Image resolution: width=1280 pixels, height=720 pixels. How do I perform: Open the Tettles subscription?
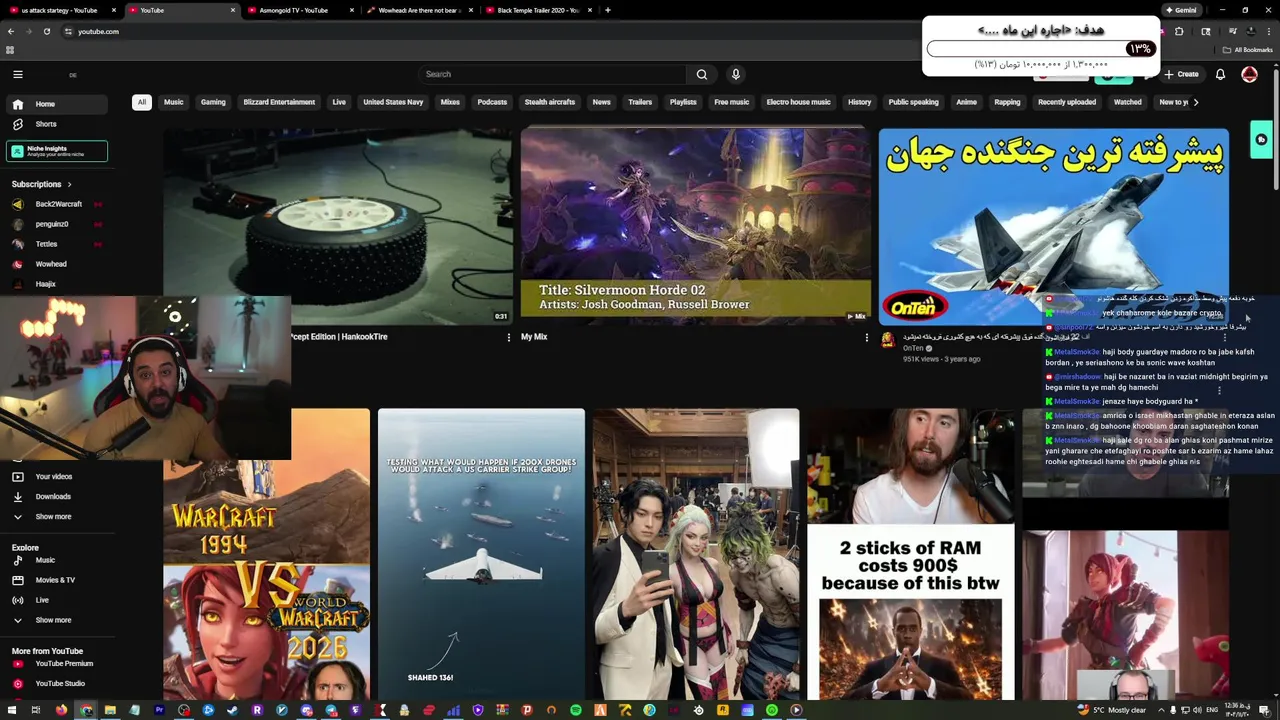point(57,244)
